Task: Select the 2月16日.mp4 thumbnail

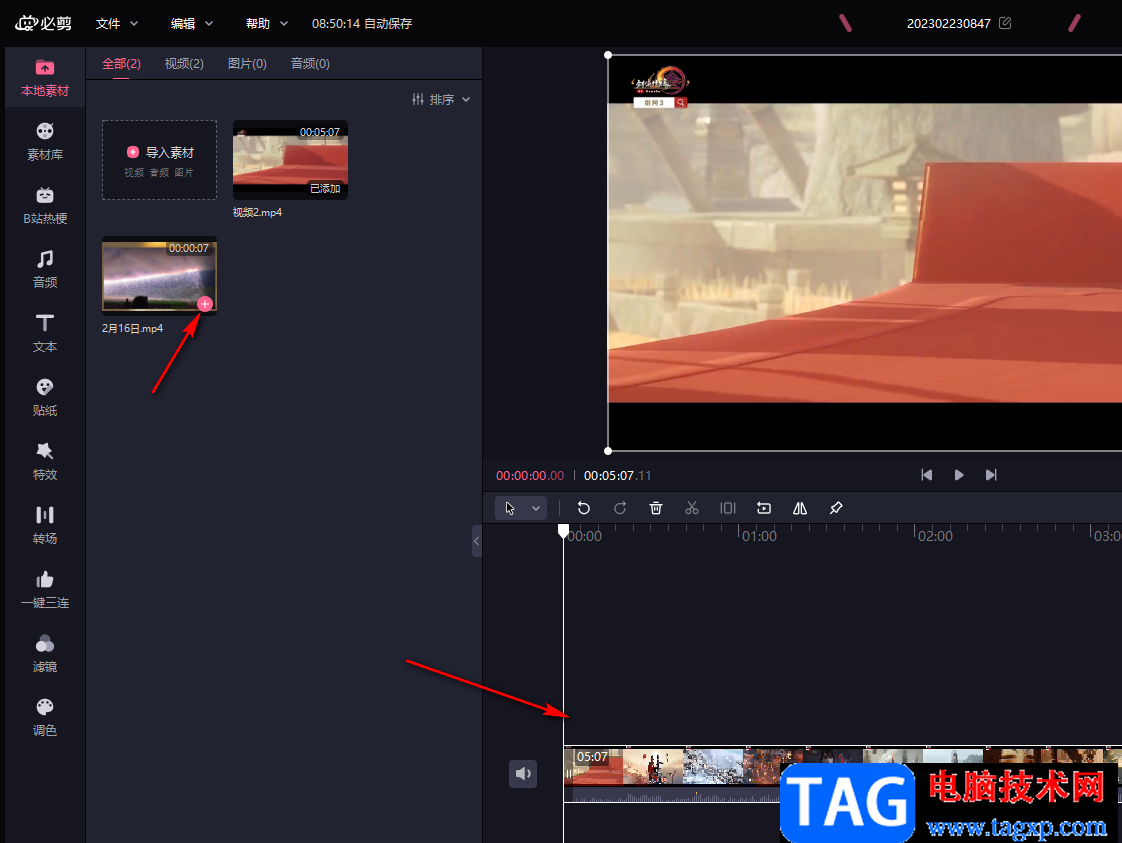Action: [160, 276]
